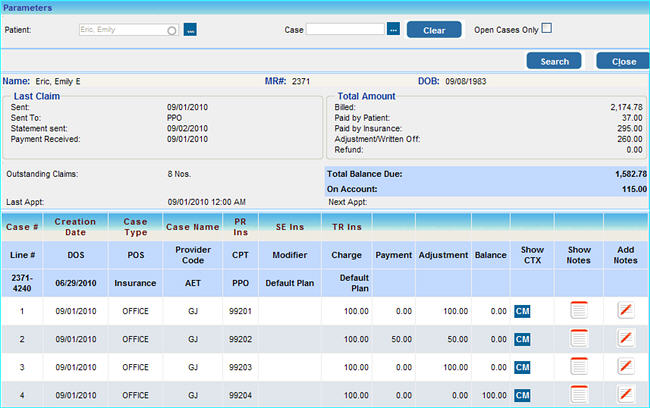Click Provider Code column header
The width and height of the screenshot is (650, 408).
[193, 255]
